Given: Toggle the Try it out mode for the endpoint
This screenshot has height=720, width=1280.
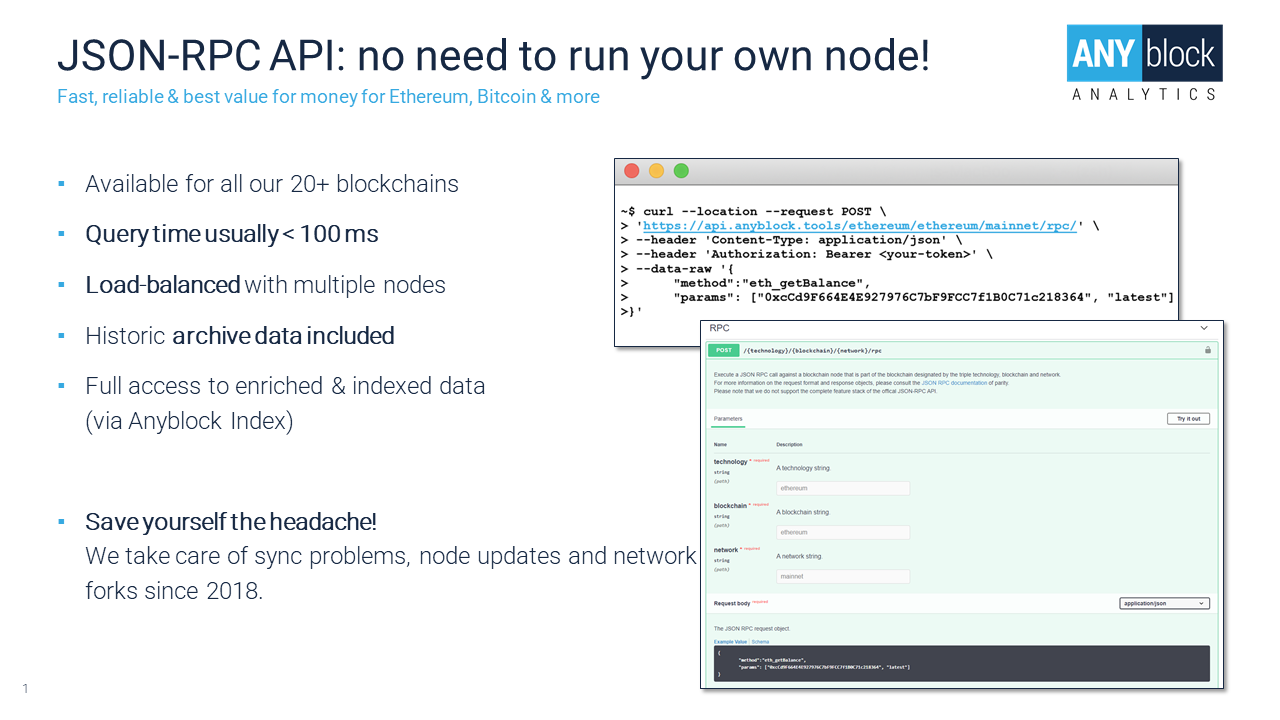Looking at the screenshot, I should 1188,418.
